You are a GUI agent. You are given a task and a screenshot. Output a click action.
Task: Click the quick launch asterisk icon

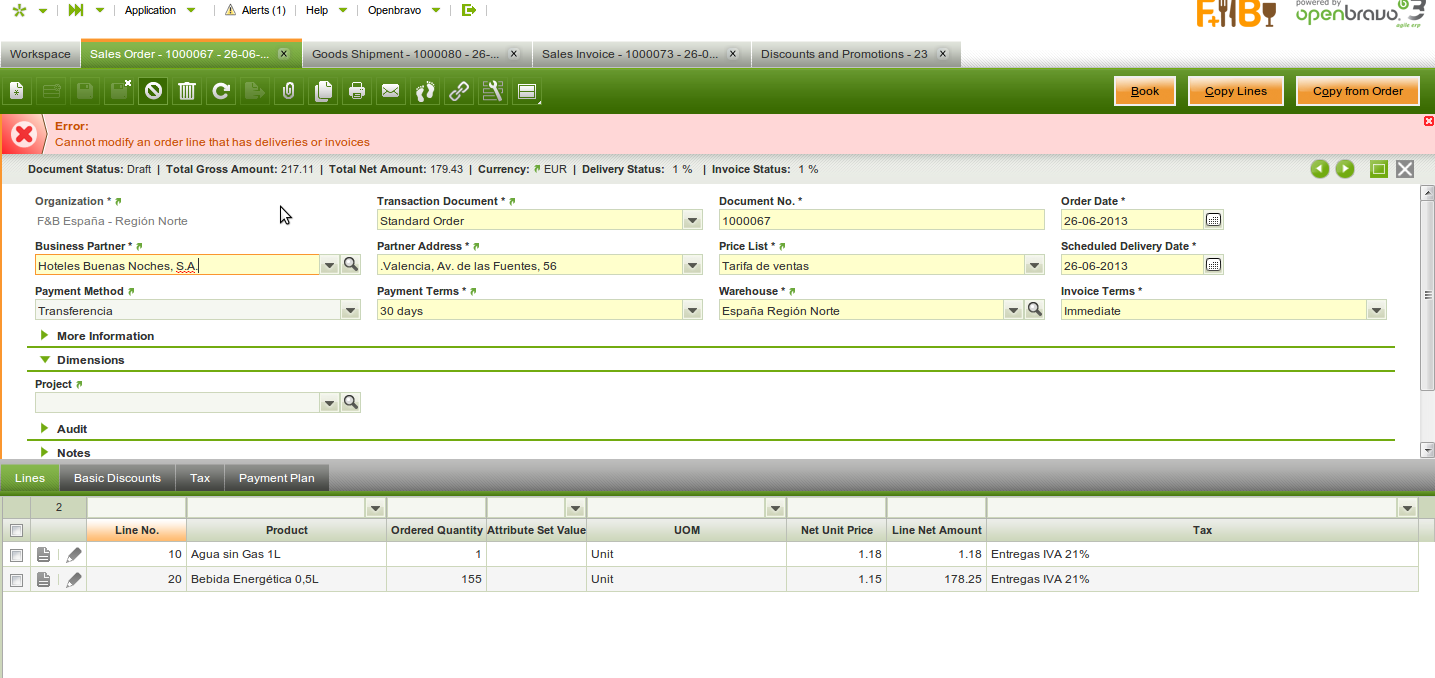click(19, 10)
